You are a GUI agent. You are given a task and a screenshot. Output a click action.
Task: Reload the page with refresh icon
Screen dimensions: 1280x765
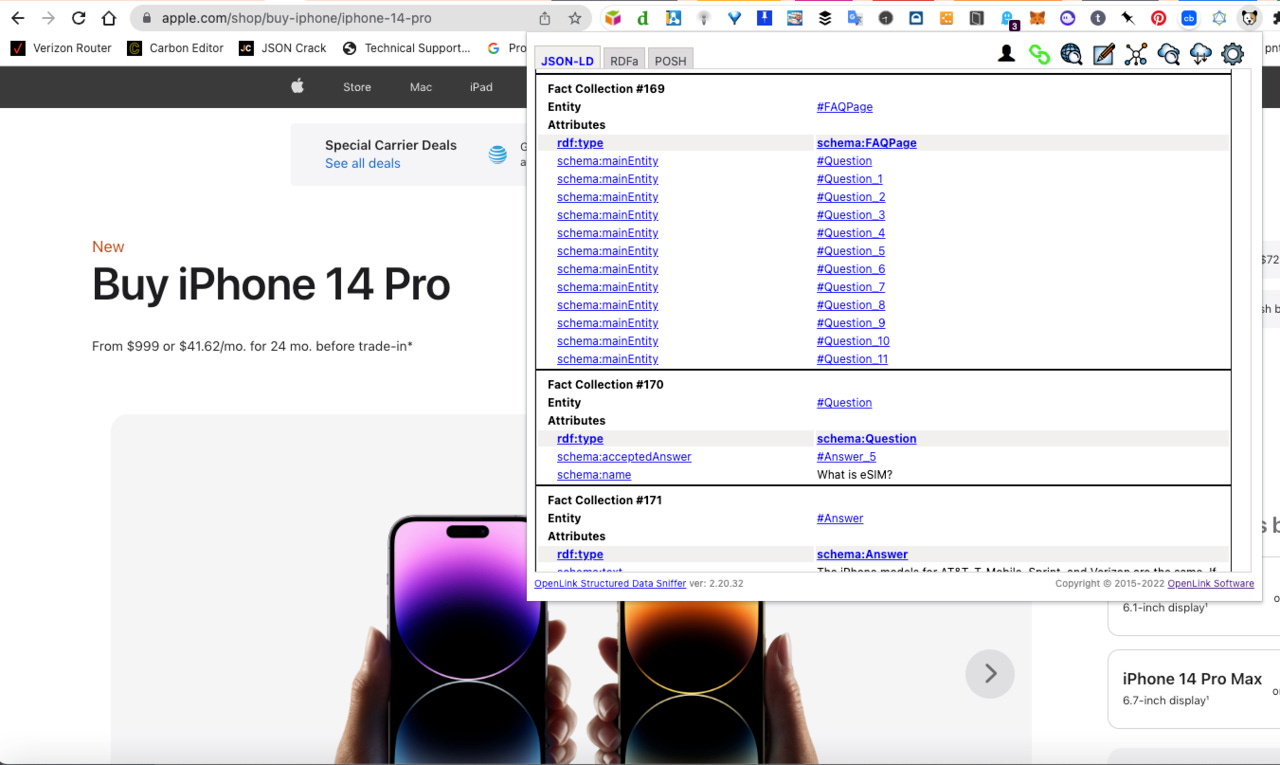coord(79,18)
